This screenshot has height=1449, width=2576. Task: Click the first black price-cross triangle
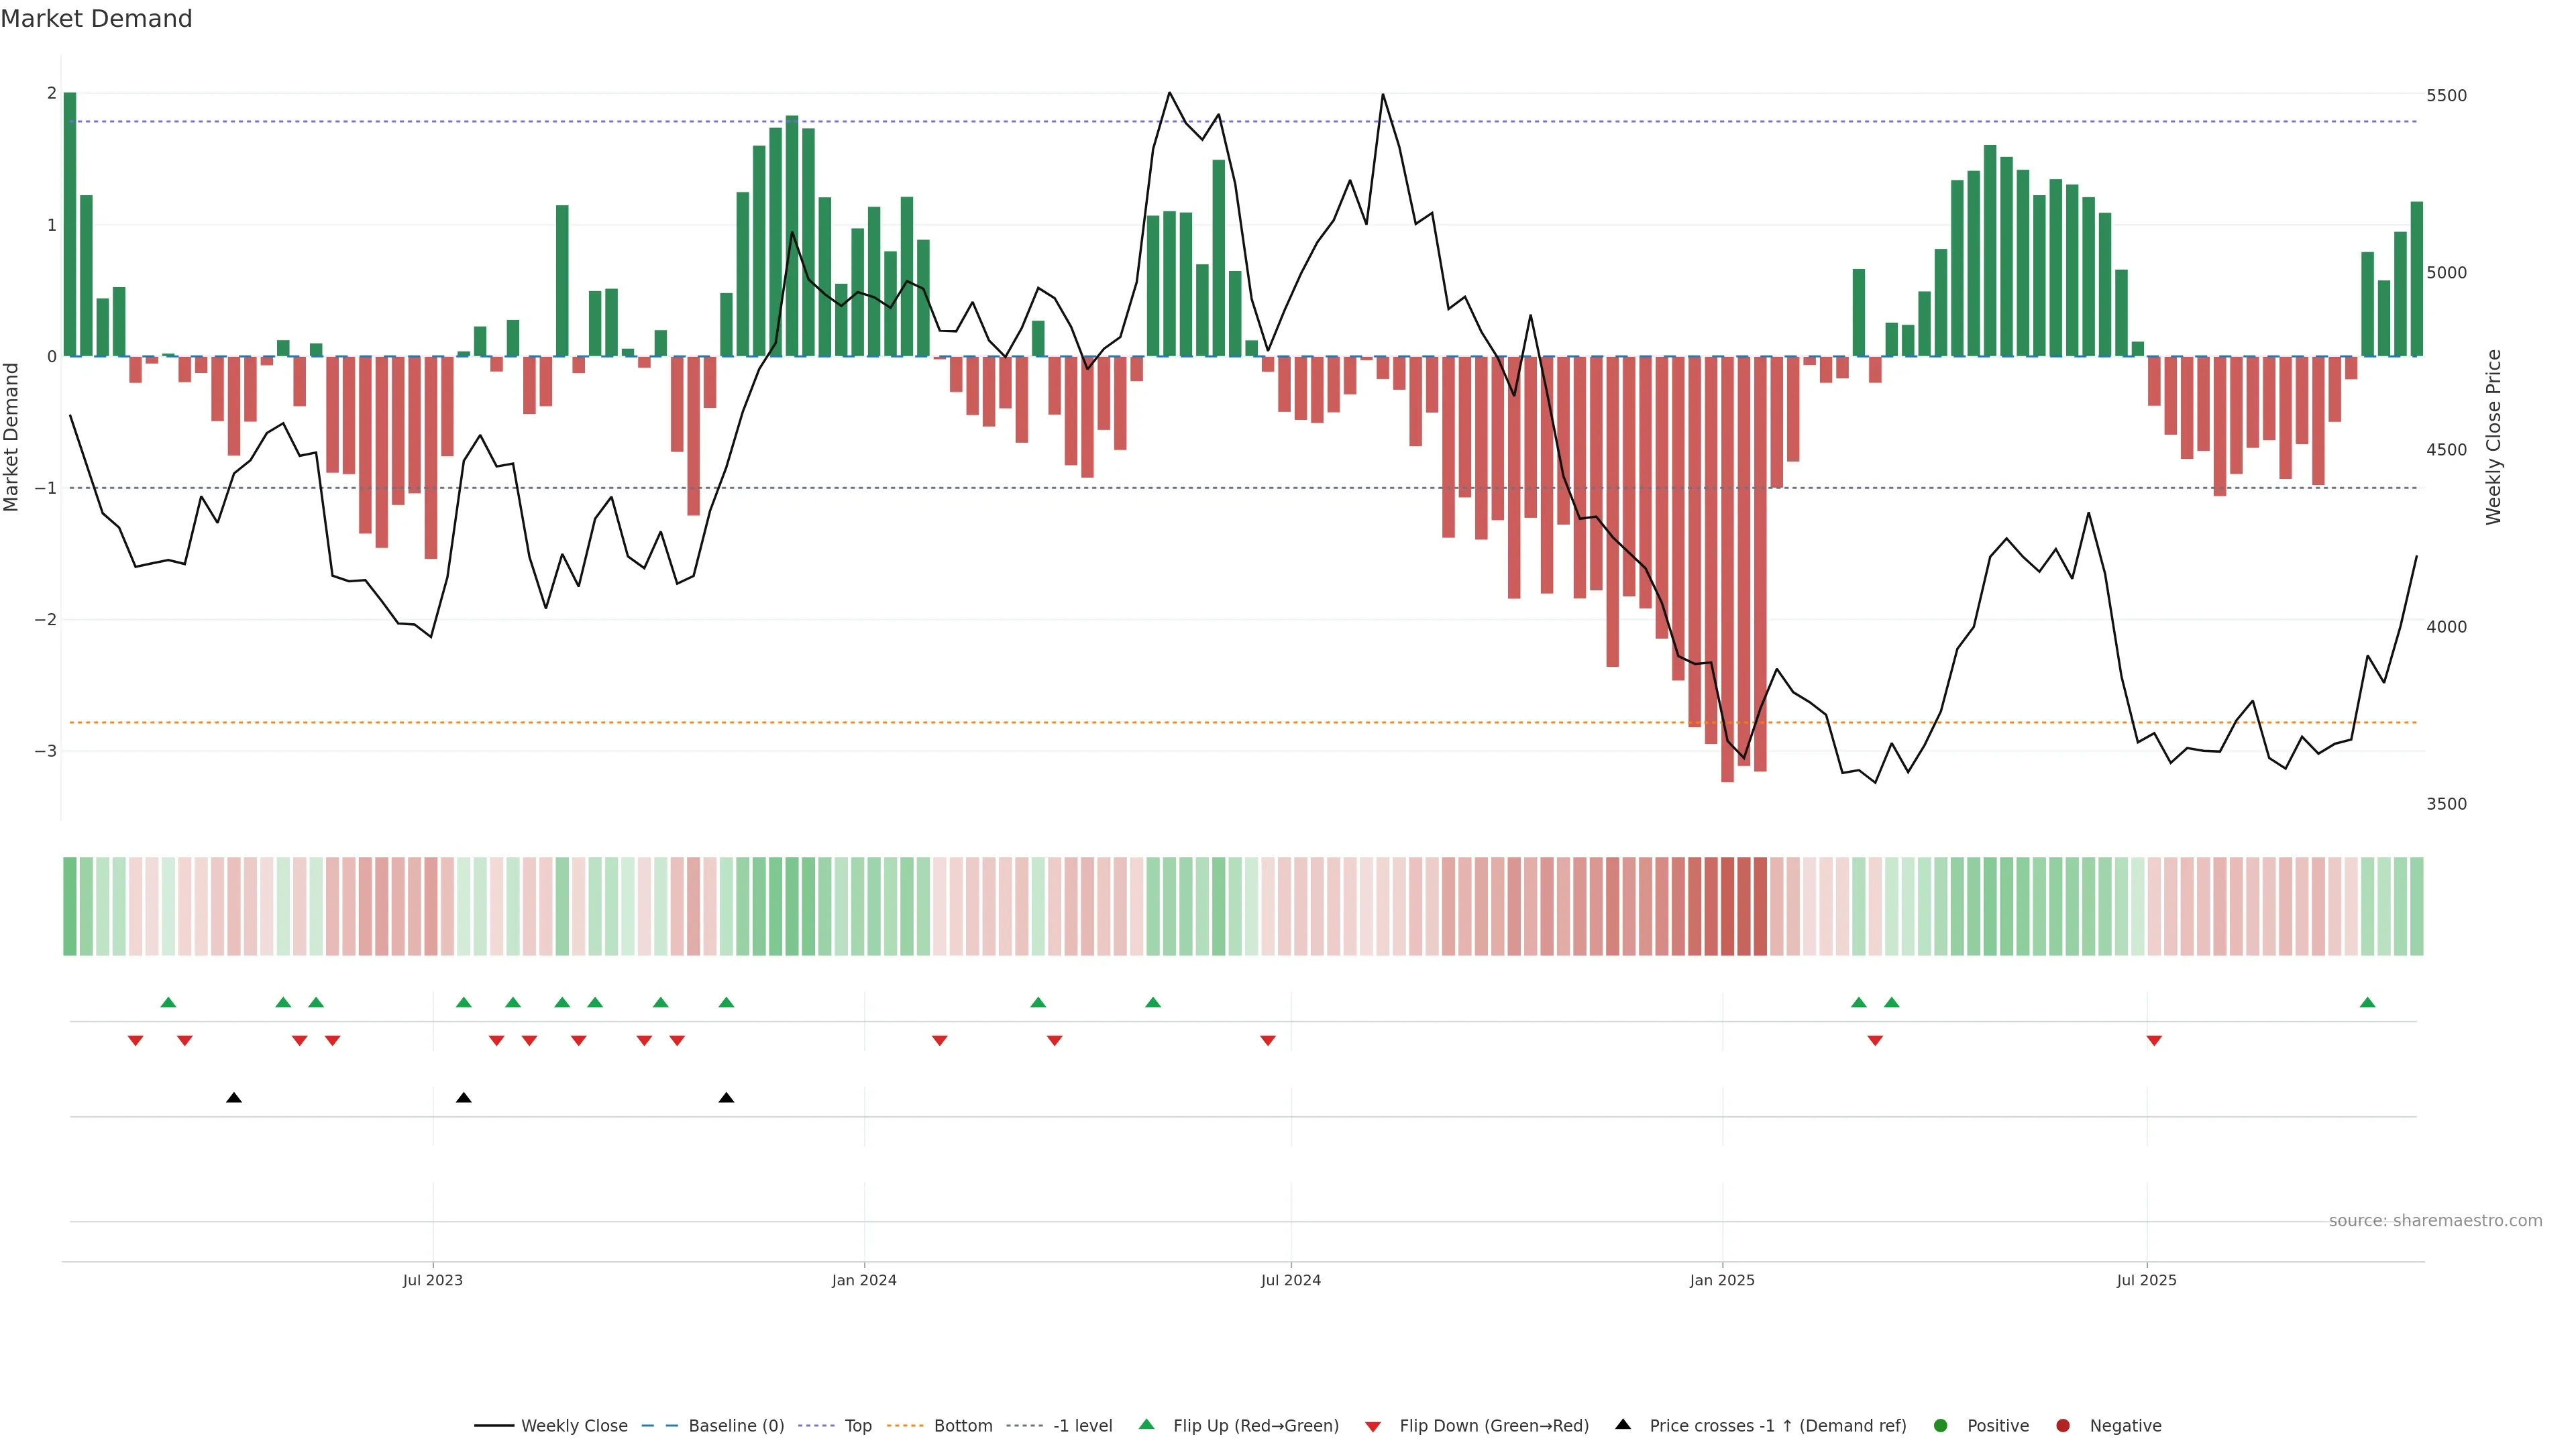click(234, 1098)
